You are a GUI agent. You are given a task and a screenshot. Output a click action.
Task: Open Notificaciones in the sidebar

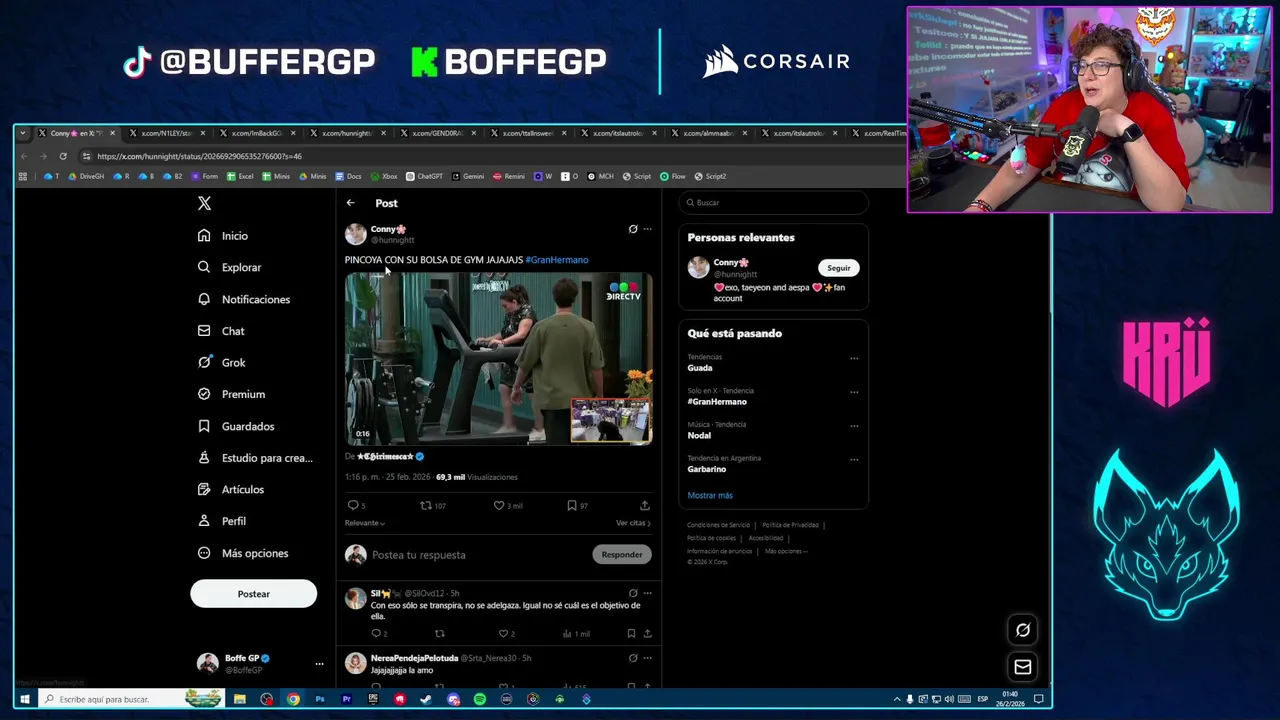click(x=244, y=299)
